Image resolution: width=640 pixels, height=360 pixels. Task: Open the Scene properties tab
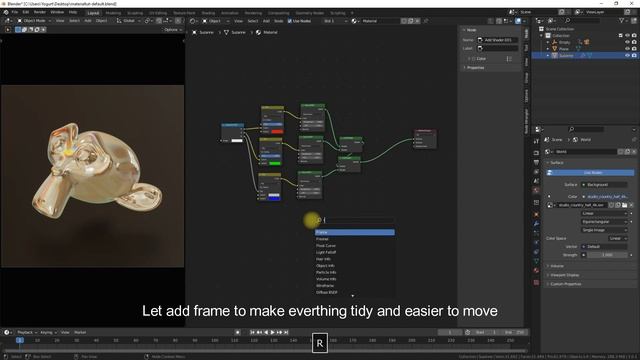pos(536,181)
